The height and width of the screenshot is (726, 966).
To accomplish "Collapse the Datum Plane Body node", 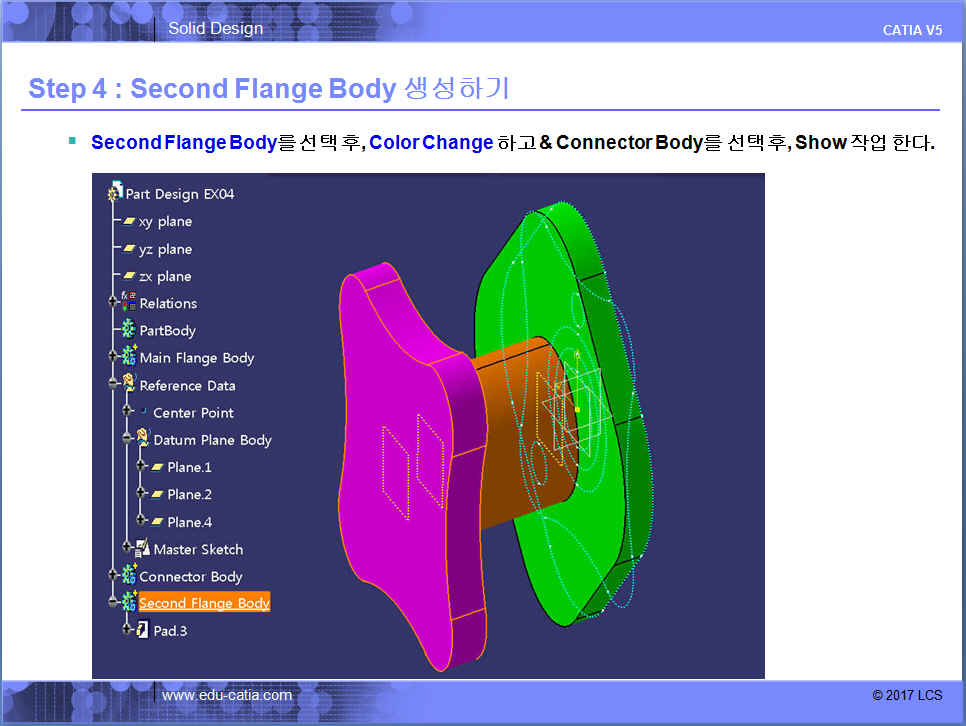I will click(x=127, y=440).
